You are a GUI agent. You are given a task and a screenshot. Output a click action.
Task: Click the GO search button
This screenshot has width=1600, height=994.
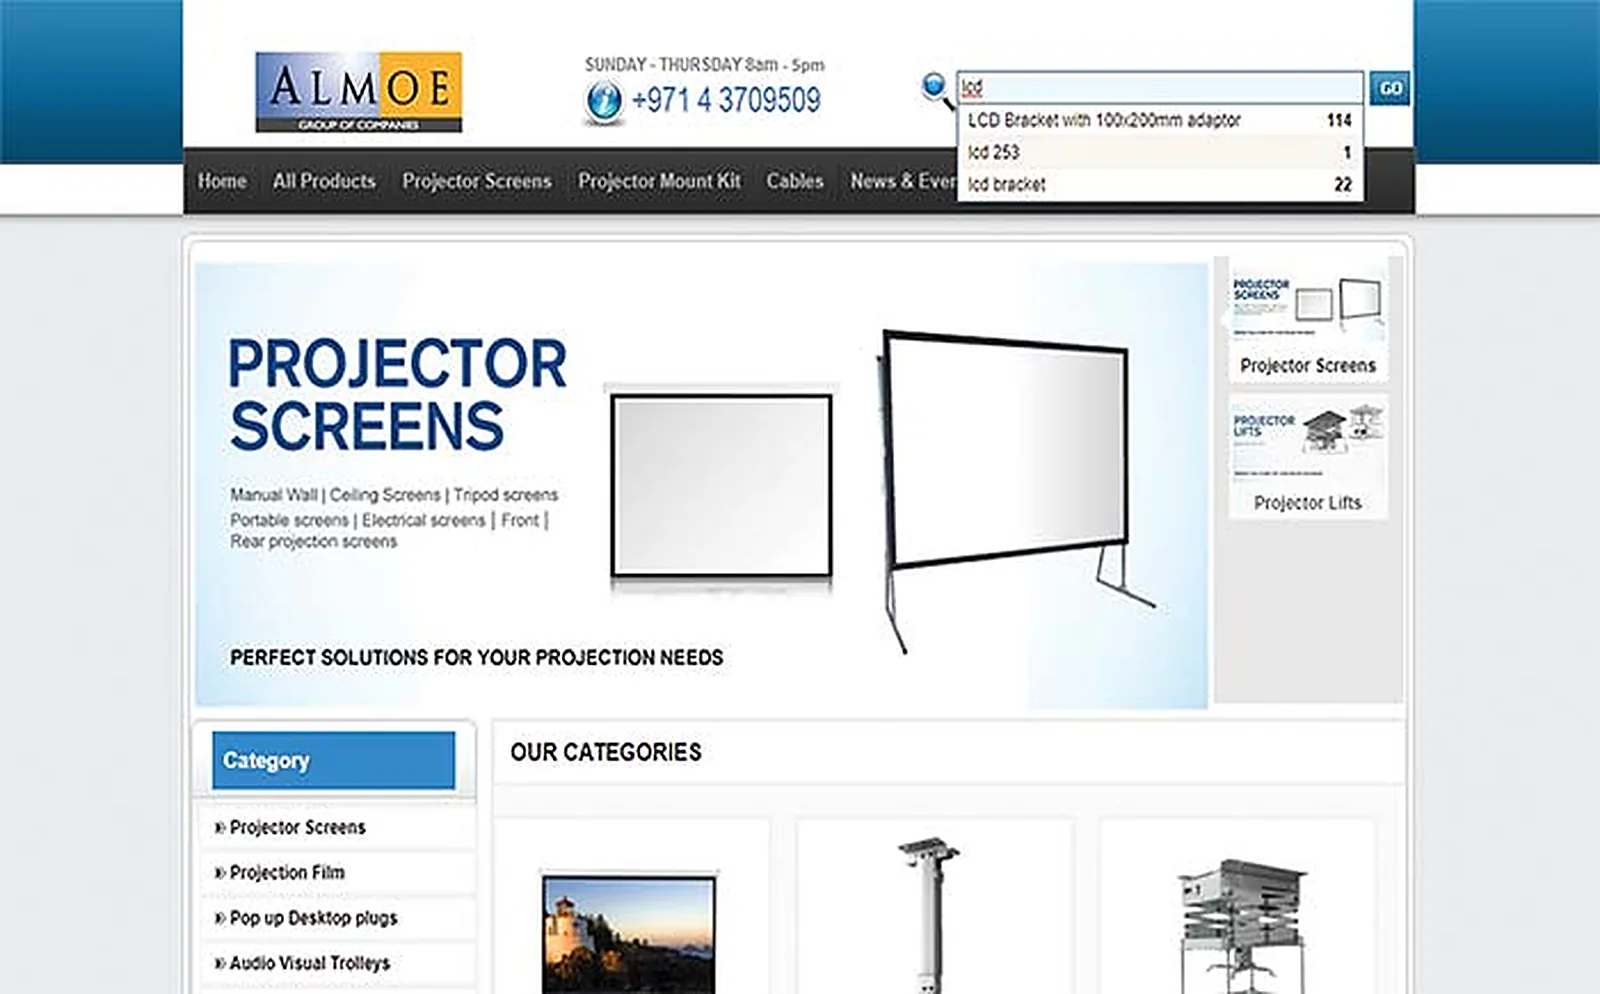pos(1390,88)
